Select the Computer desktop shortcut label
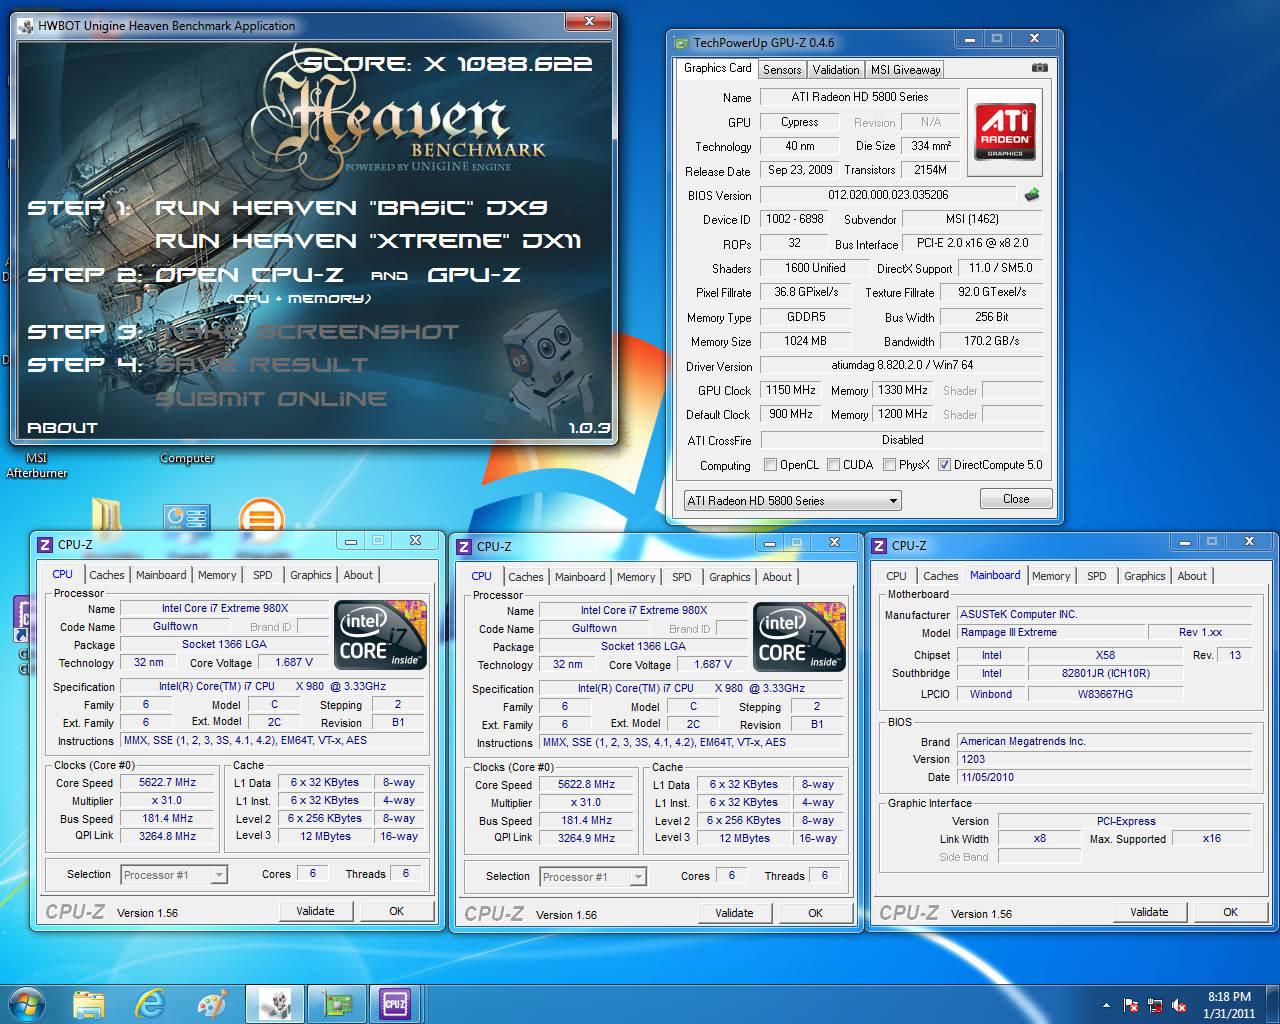The width and height of the screenshot is (1280, 1024). click(x=187, y=459)
